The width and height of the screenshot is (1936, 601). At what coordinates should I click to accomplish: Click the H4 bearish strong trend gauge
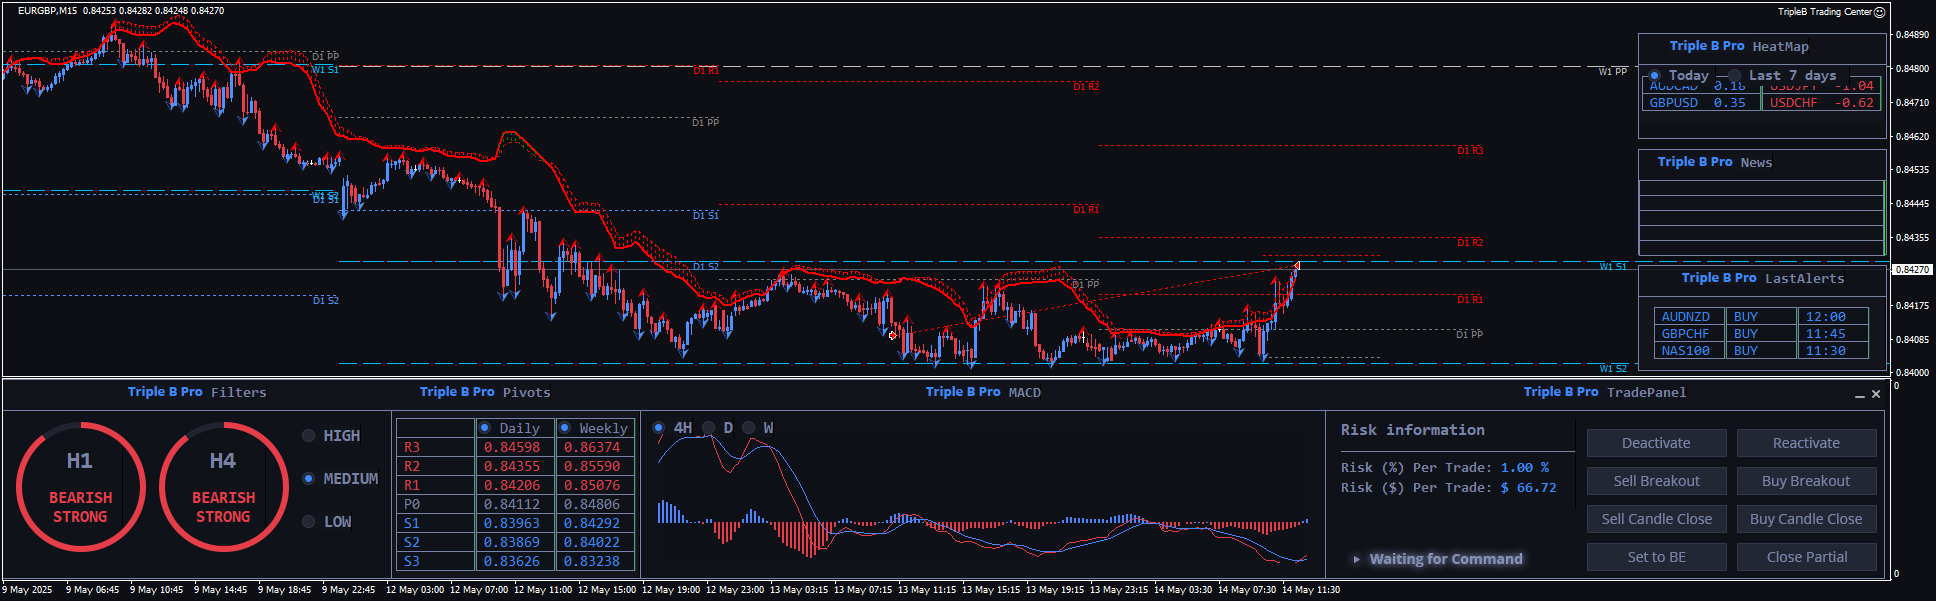click(223, 487)
